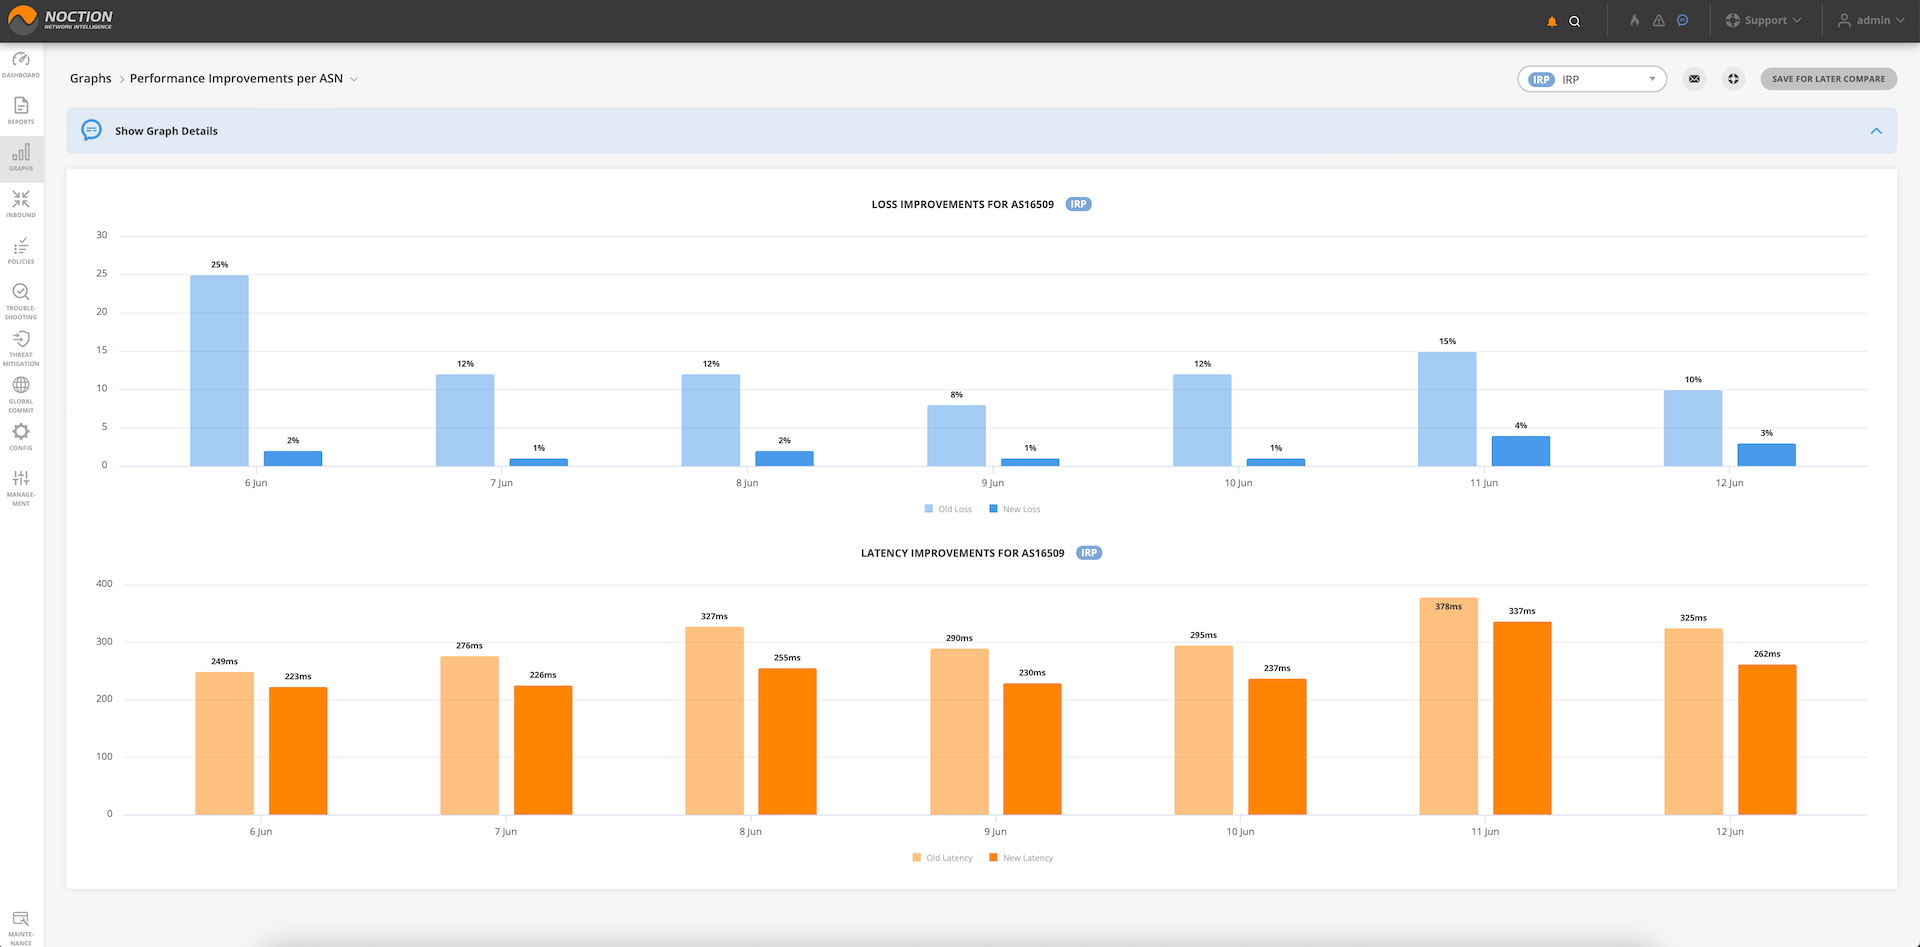
Task: Click the 8% old loss bar for 9 Jun
Action: 956,435
